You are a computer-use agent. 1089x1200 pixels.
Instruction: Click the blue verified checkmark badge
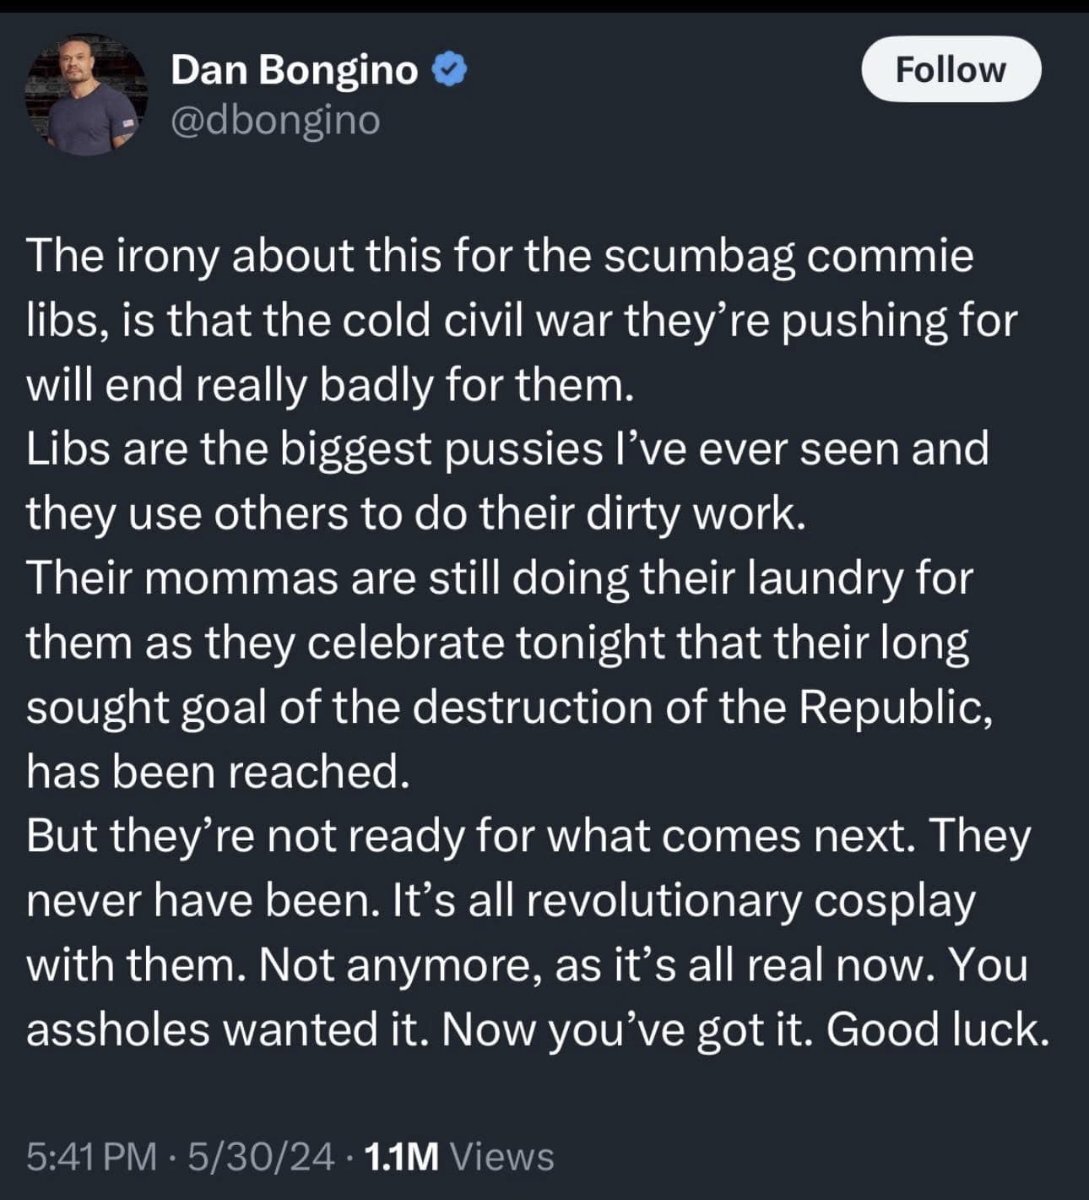(446, 70)
